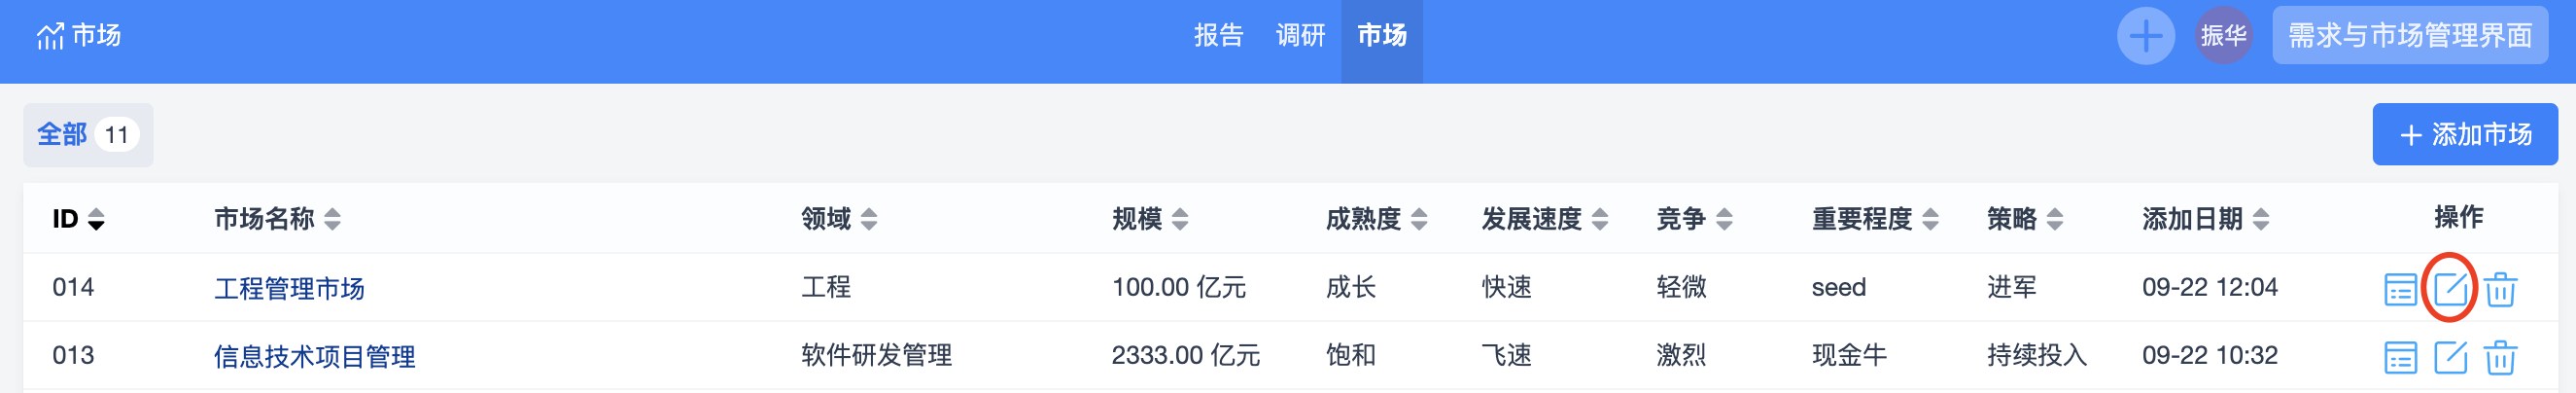Delete market 013 with trash icon
The image size is (2576, 393).
(2500, 357)
